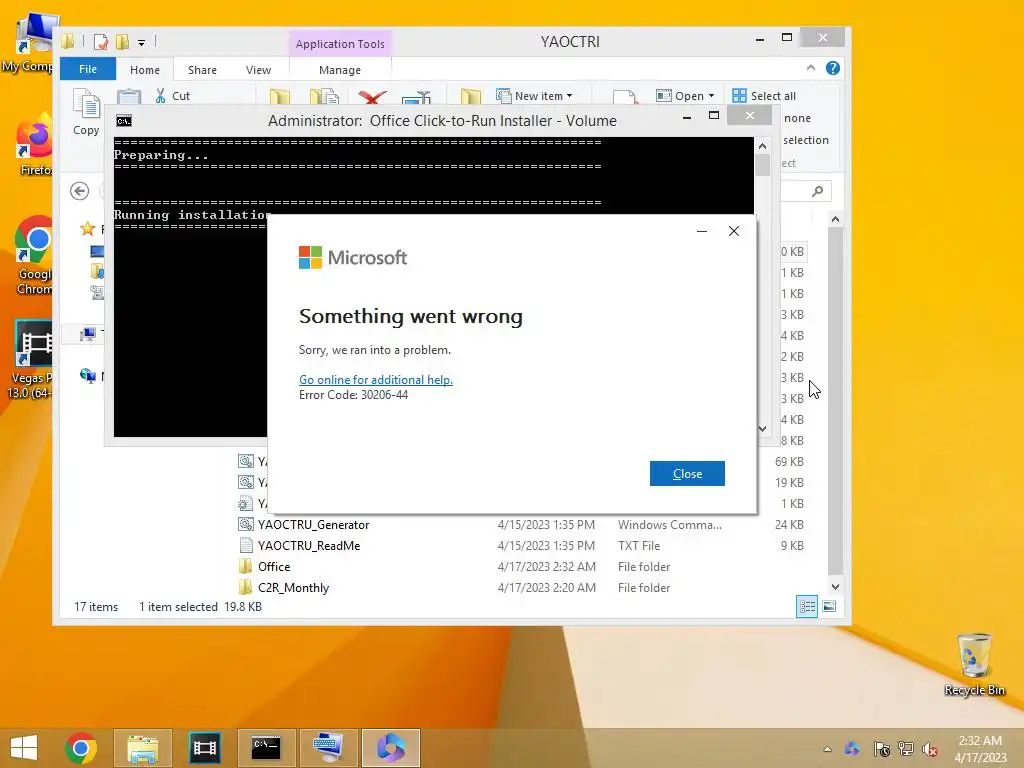1024x768 pixels.
Task: Click the YAOCTRU_Generator file icon
Action: (246, 524)
